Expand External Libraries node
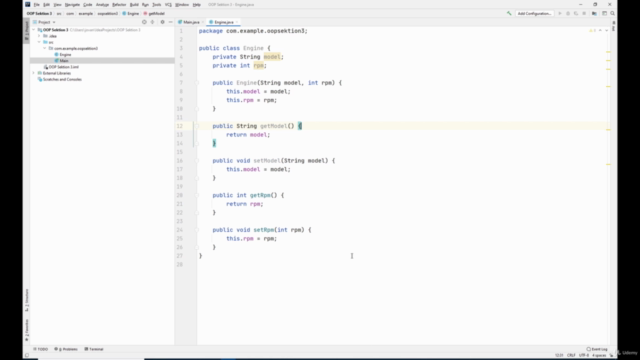Screen dimensions: 640x360 (34, 73)
